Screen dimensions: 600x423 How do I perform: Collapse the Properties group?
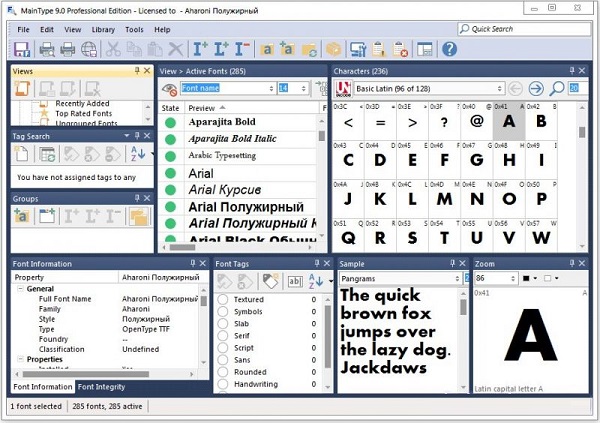[20, 359]
